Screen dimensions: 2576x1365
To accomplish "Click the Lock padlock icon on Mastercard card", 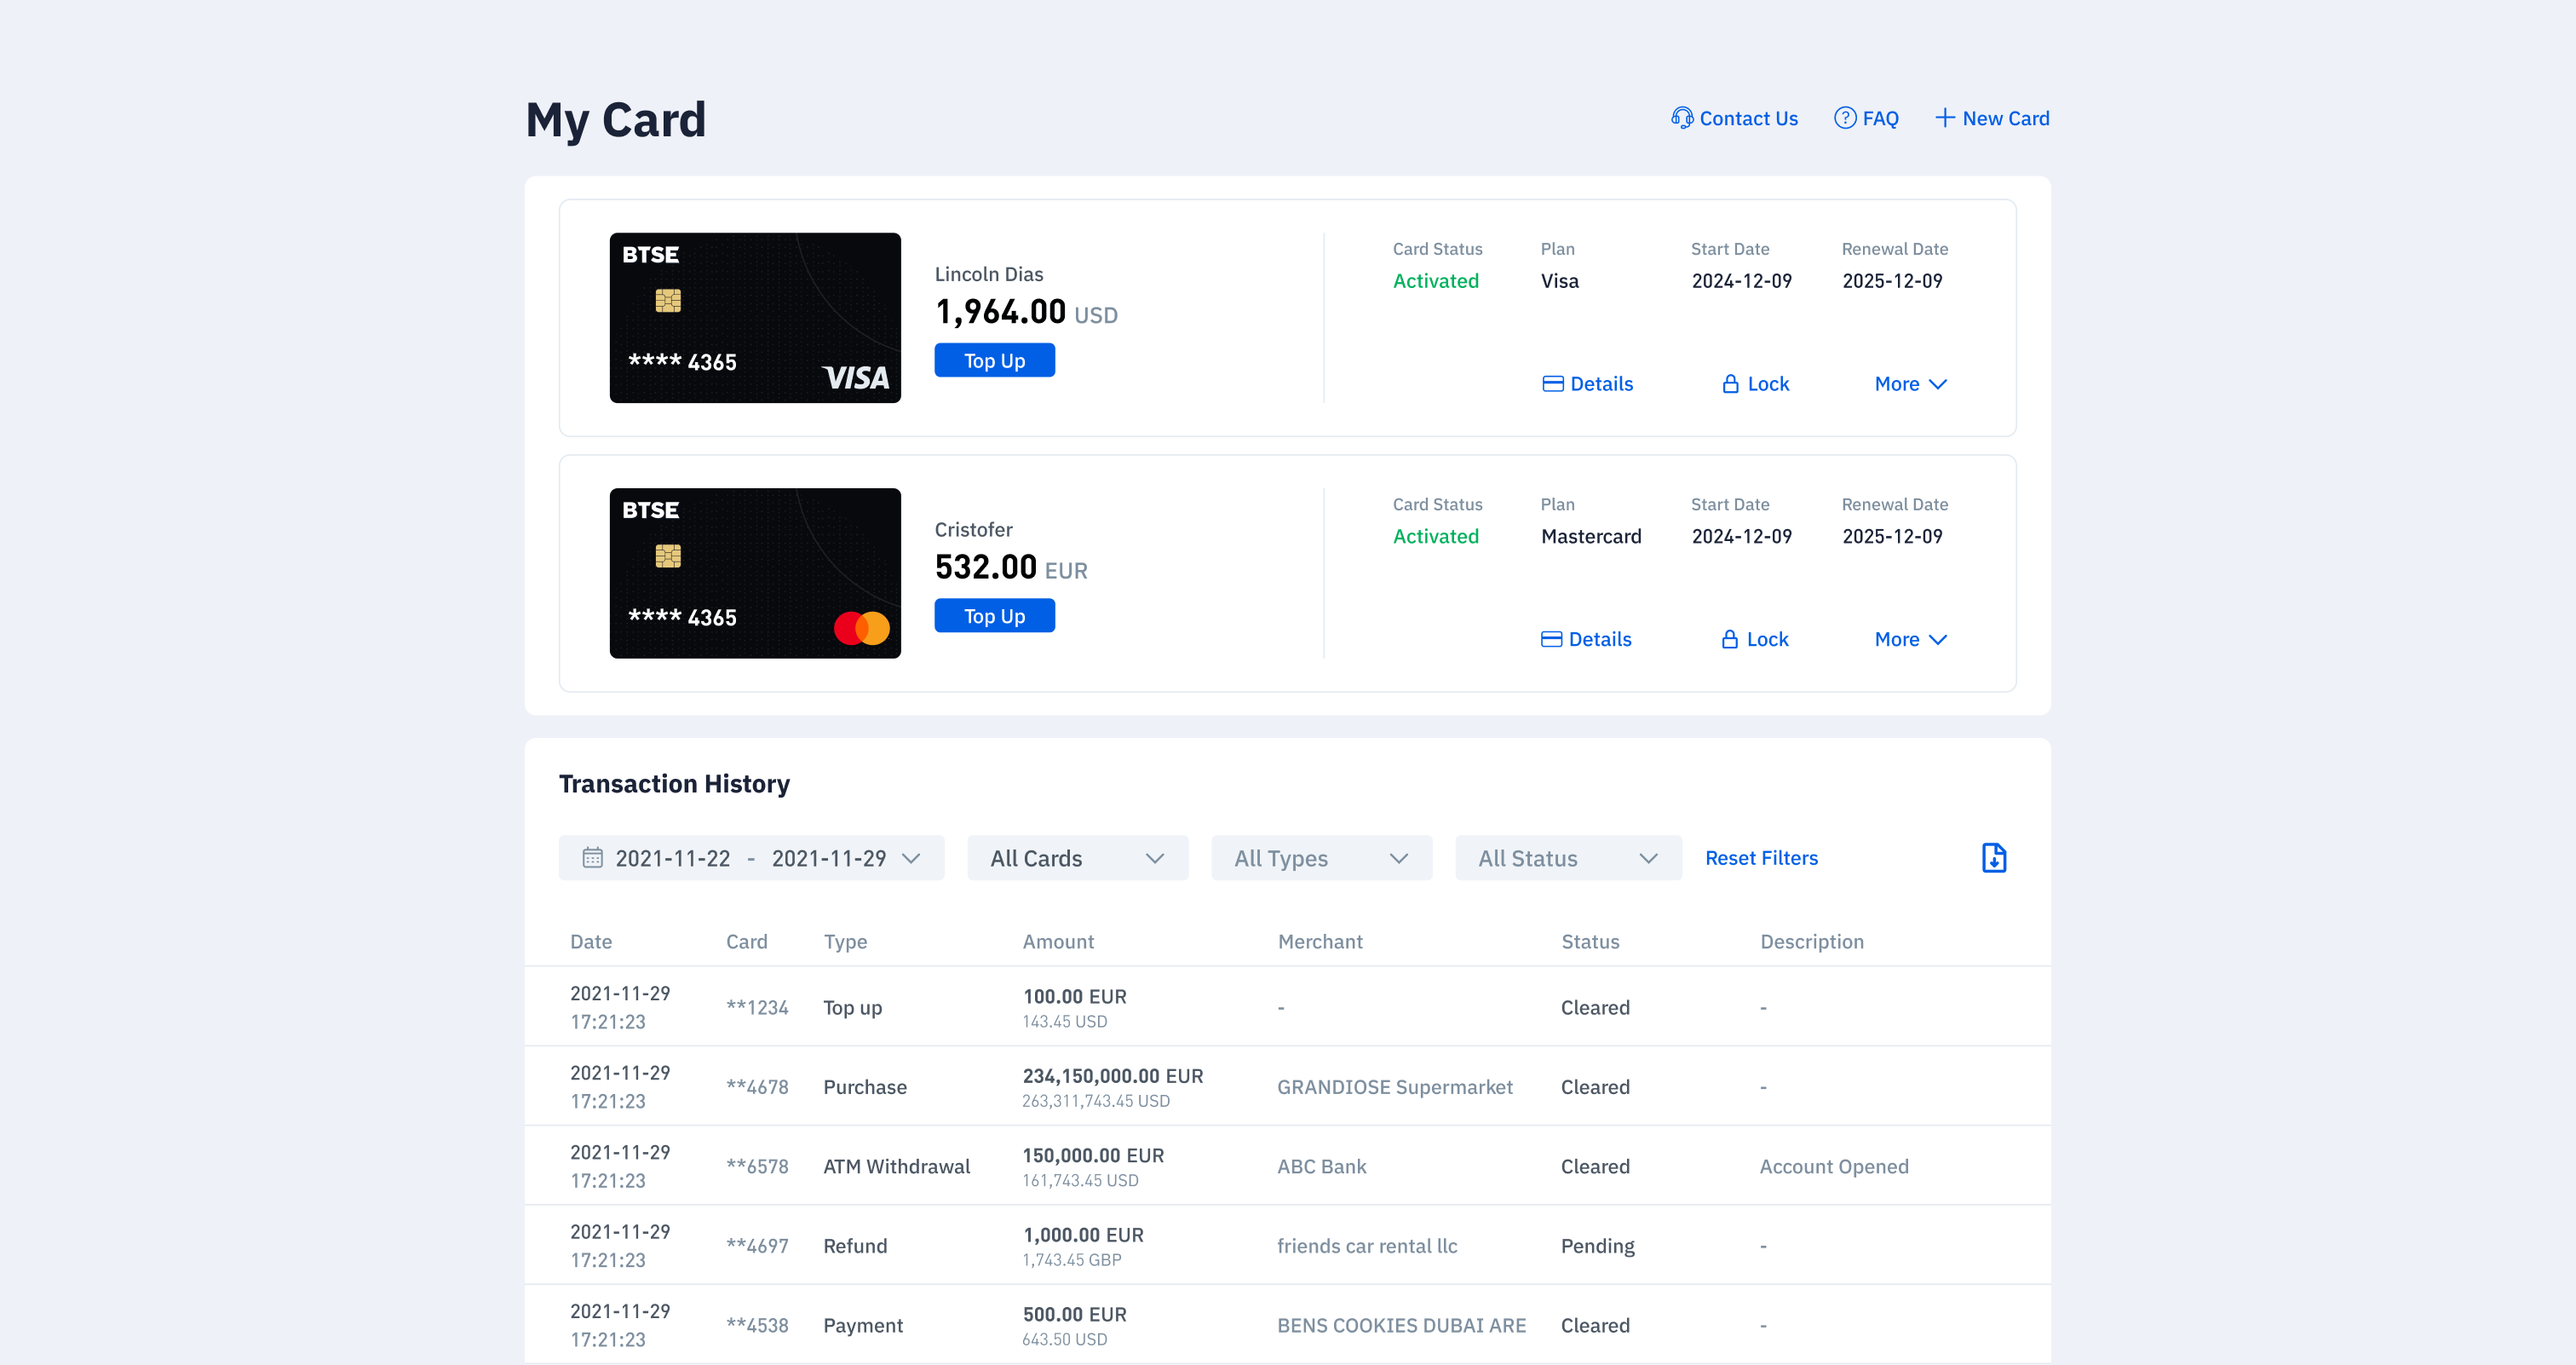I will (1729, 639).
